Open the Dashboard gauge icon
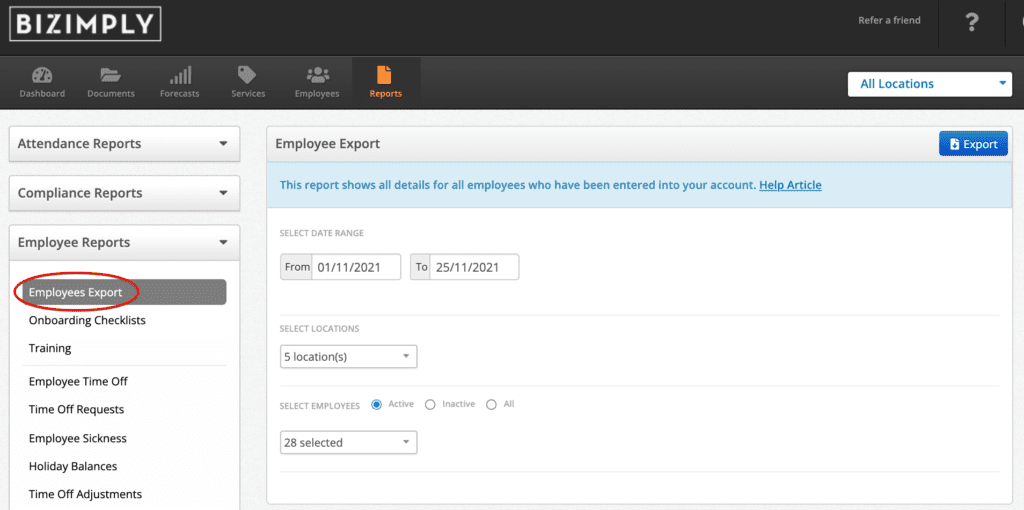Image resolution: width=1024 pixels, height=510 pixels. (42, 75)
